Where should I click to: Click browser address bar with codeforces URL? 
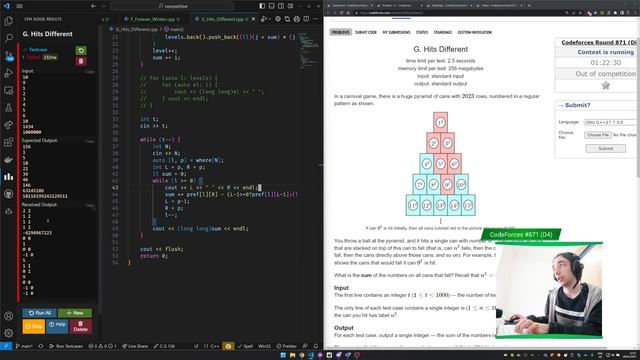coord(457,13)
